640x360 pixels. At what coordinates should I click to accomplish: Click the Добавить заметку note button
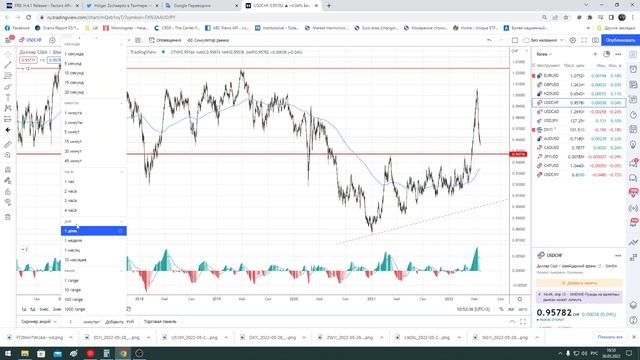(579, 283)
